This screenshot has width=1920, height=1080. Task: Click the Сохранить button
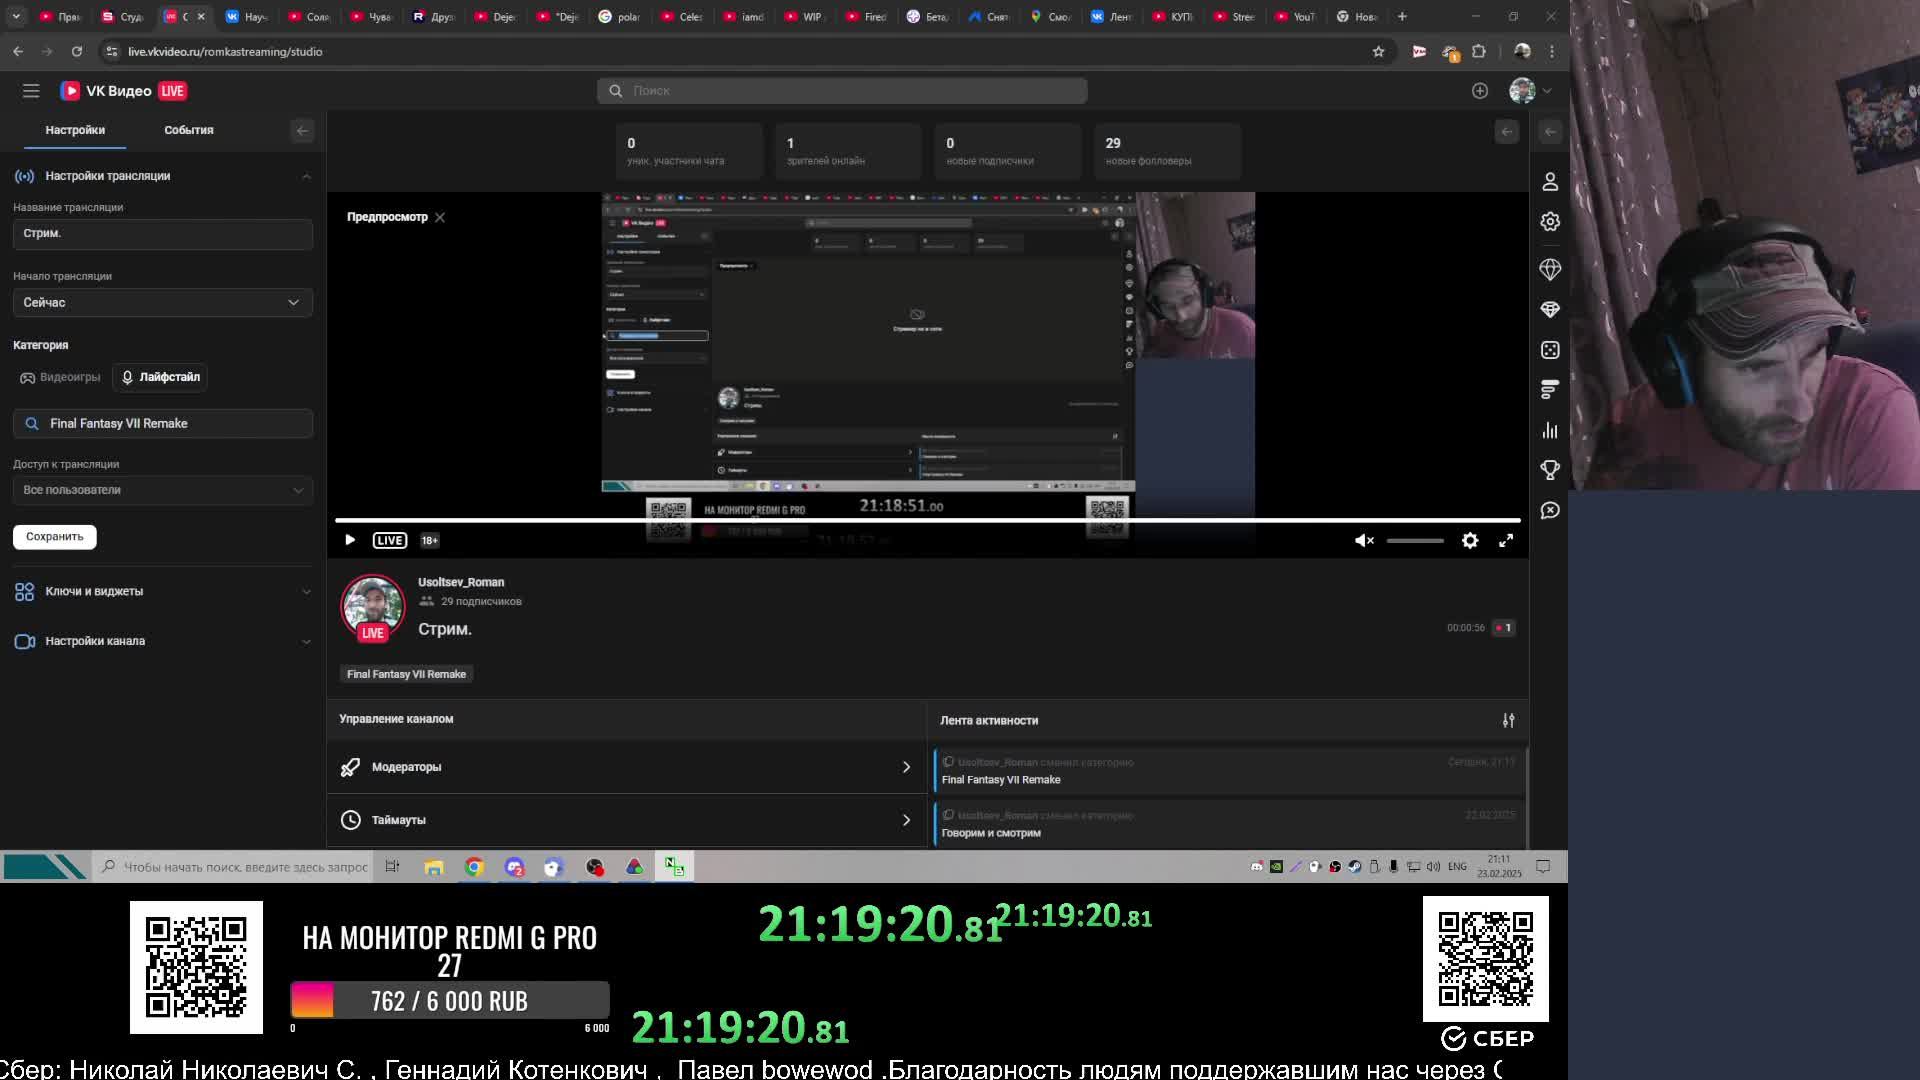pos(55,537)
